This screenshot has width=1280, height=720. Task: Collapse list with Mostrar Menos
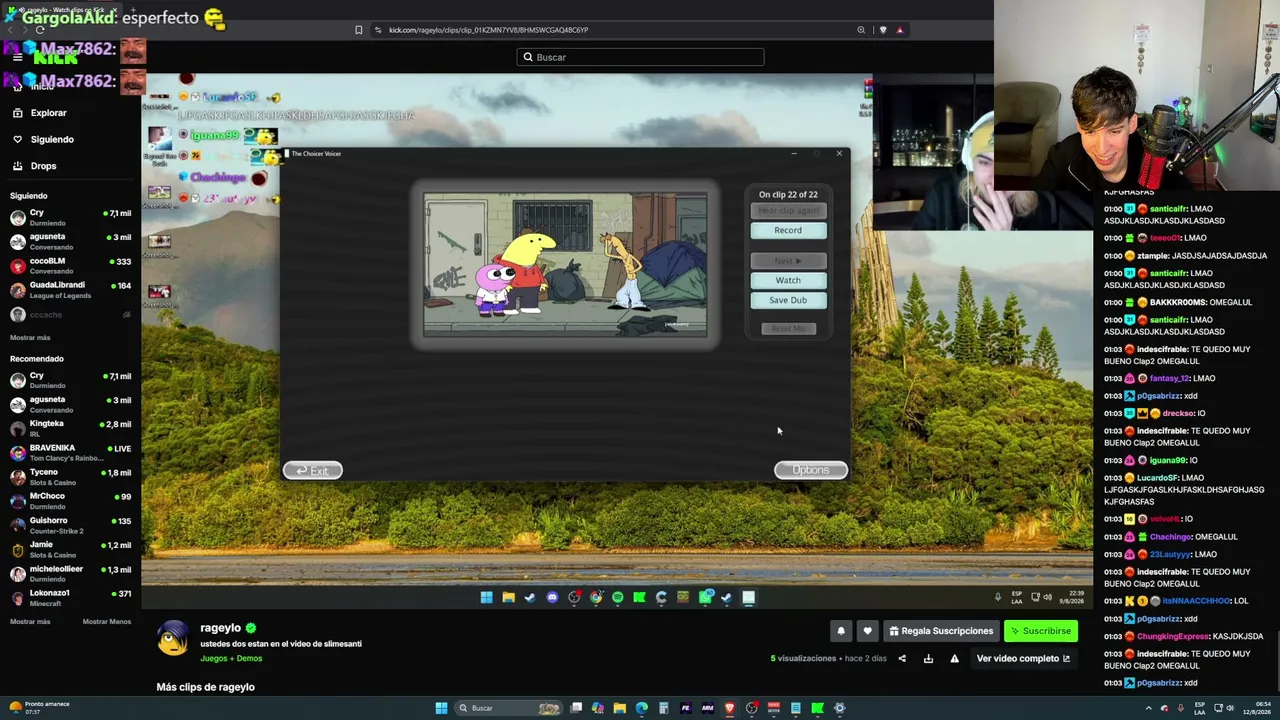[x=106, y=622]
